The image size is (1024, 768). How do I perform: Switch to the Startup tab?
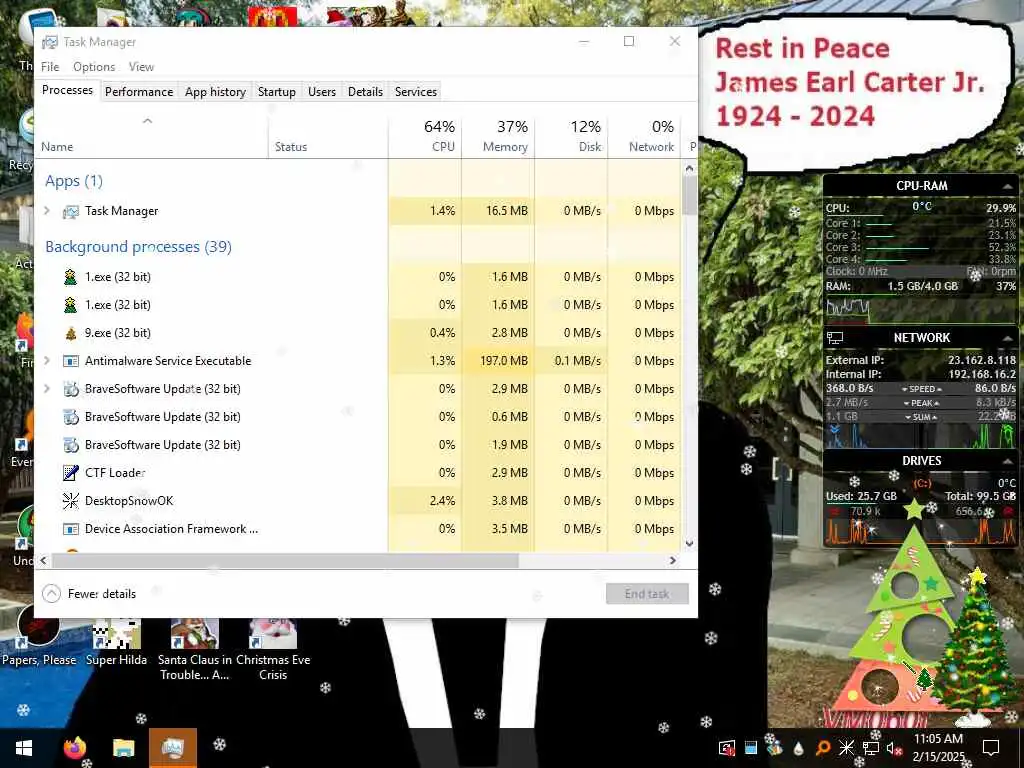pos(277,92)
